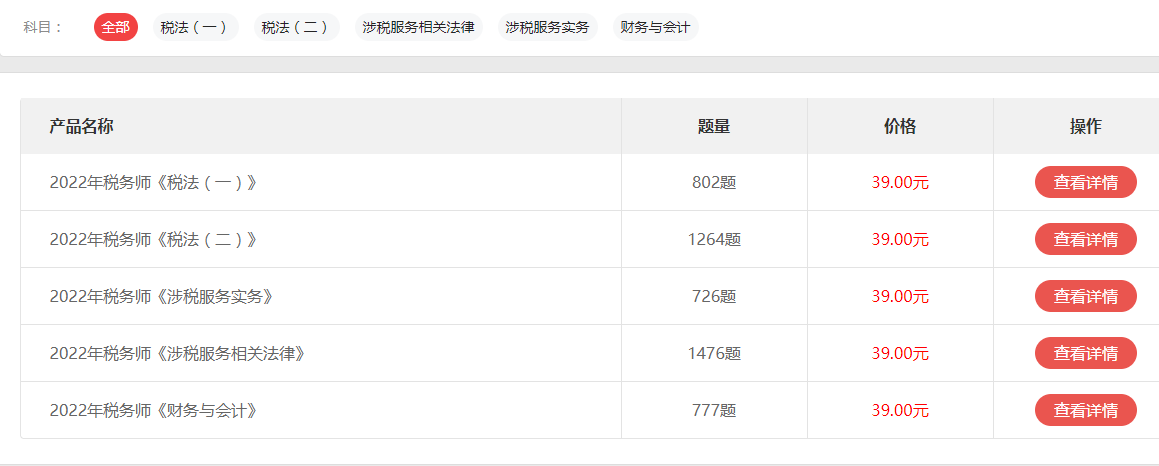This screenshot has height=466, width=1159.
Task: View details for 财务与会计 product
Action: pyautogui.click(x=1085, y=410)
